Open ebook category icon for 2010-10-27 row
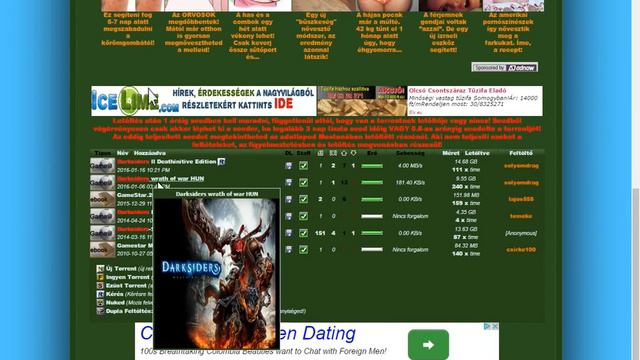640x360 pixels. tap(102, 249)
